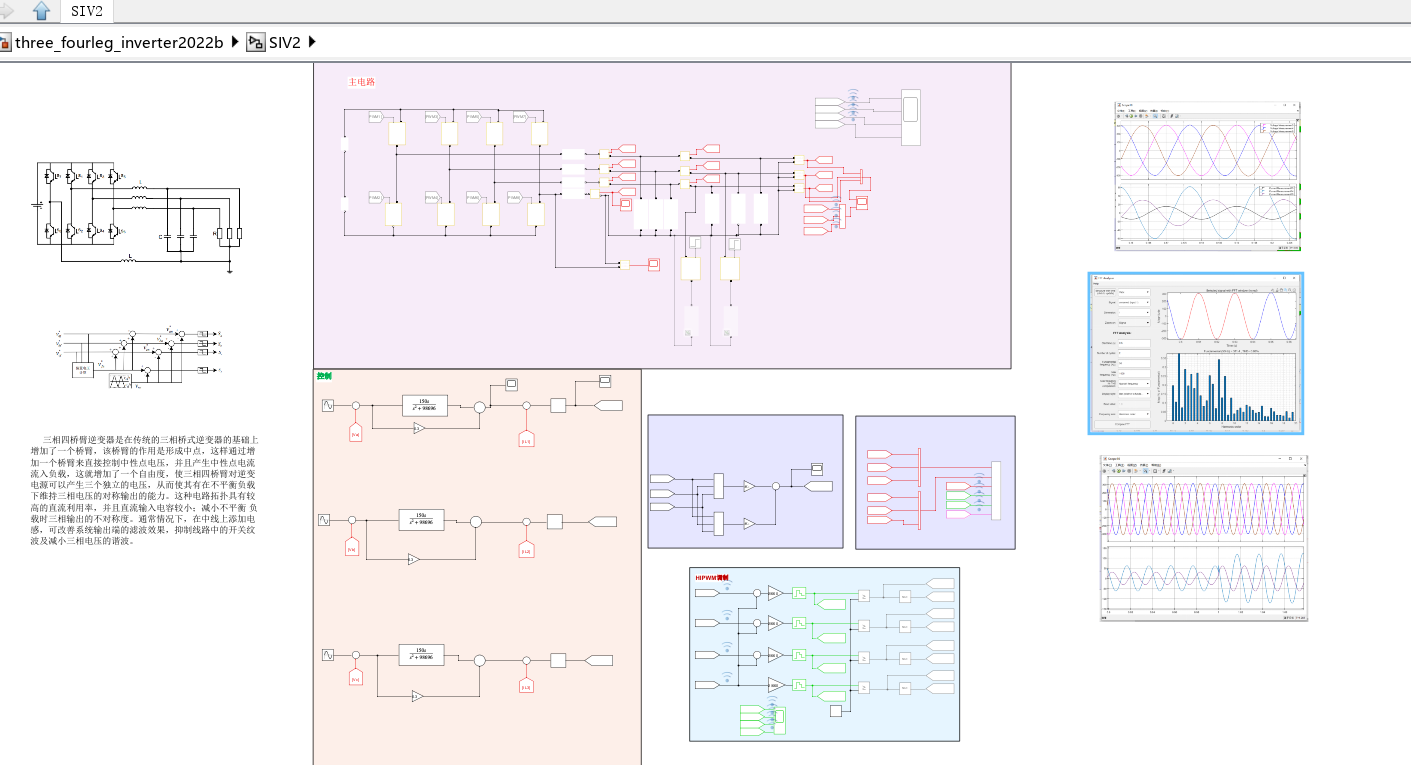Click the FFT Analysis screenshot image
This screenshot has height=765, width=1411.
(1196, 353)
